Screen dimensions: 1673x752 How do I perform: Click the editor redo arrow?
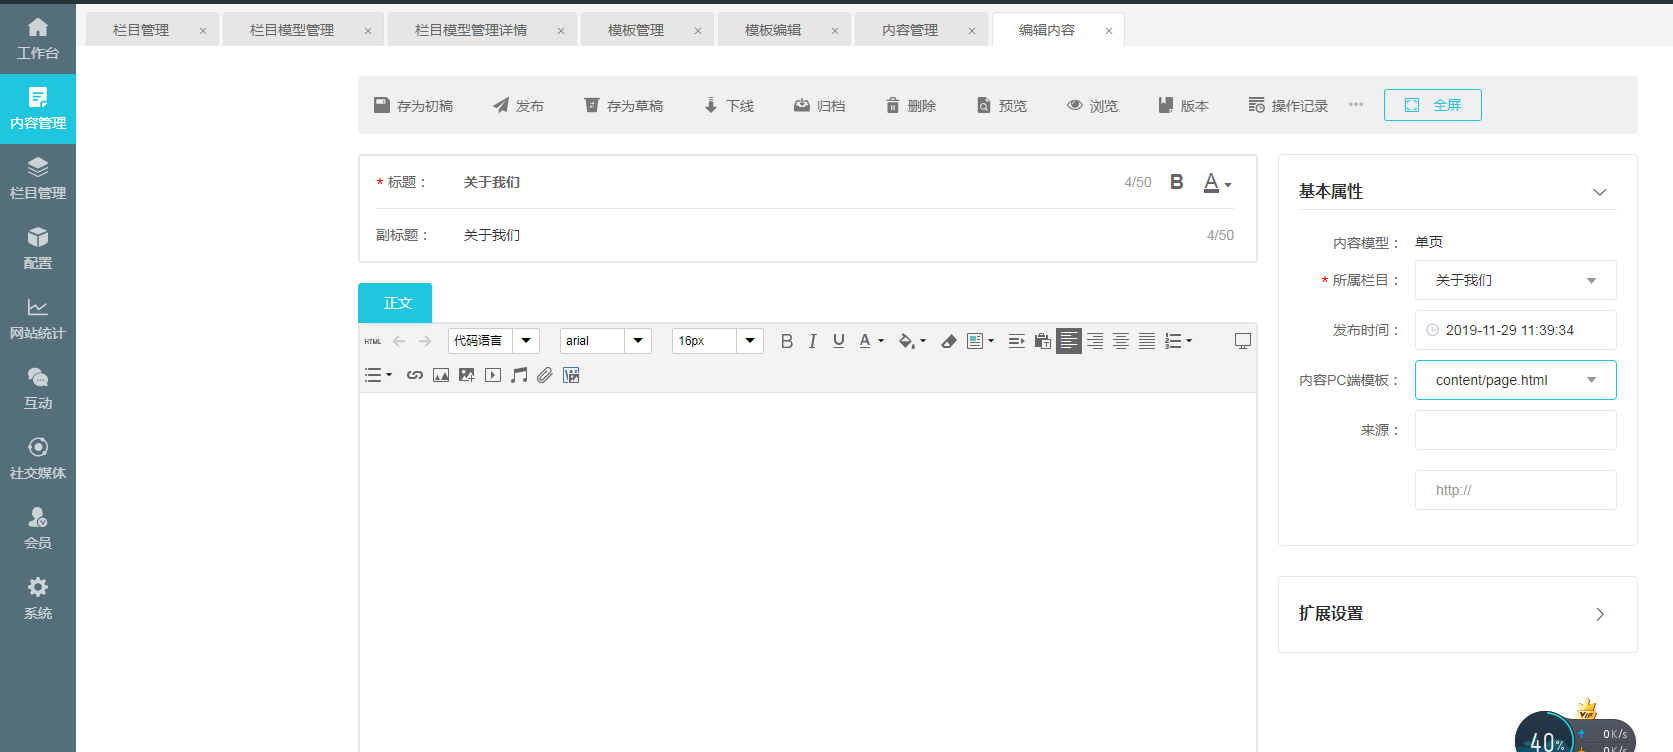coord(425,341)
